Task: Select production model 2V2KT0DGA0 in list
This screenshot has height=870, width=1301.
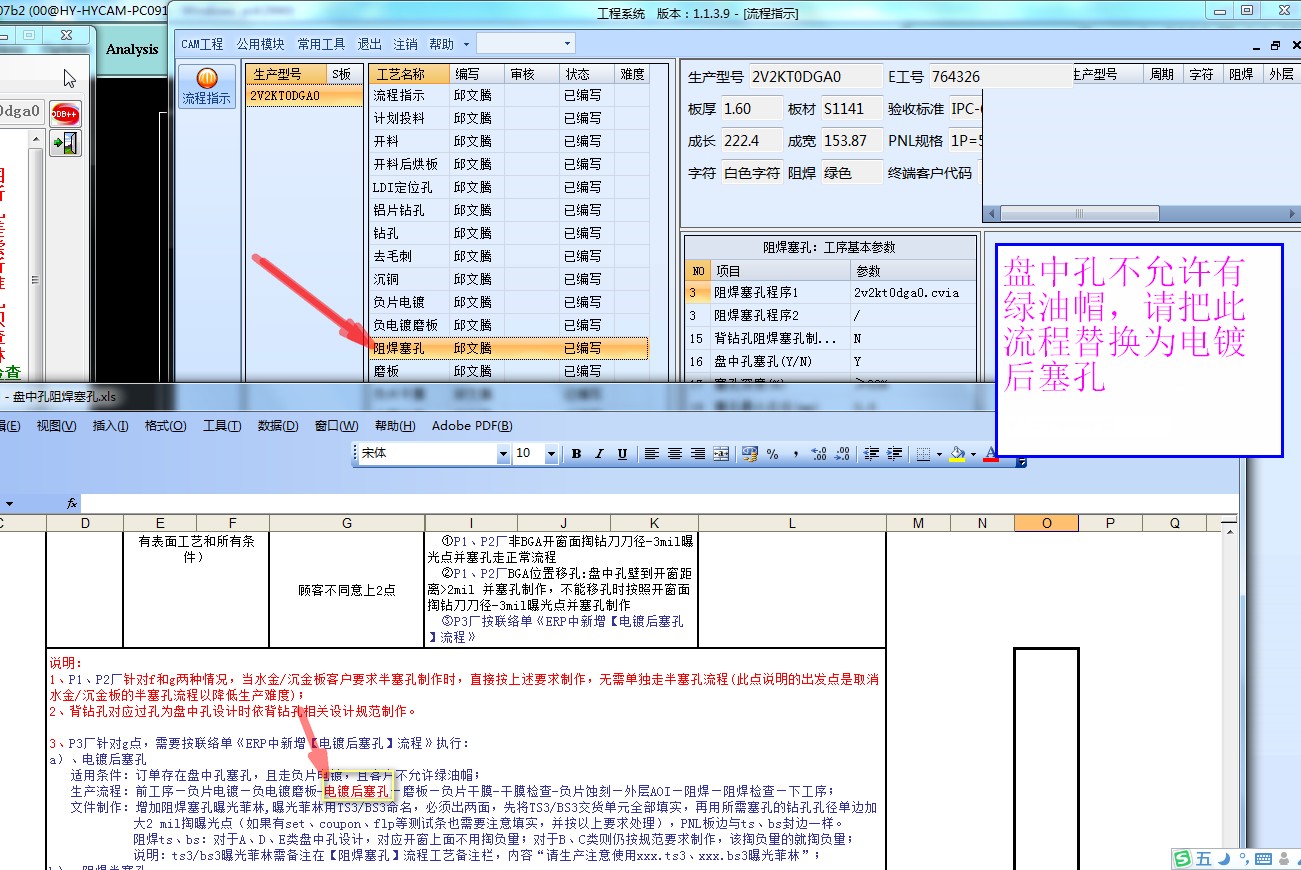Action: click(x=304, y=96)
